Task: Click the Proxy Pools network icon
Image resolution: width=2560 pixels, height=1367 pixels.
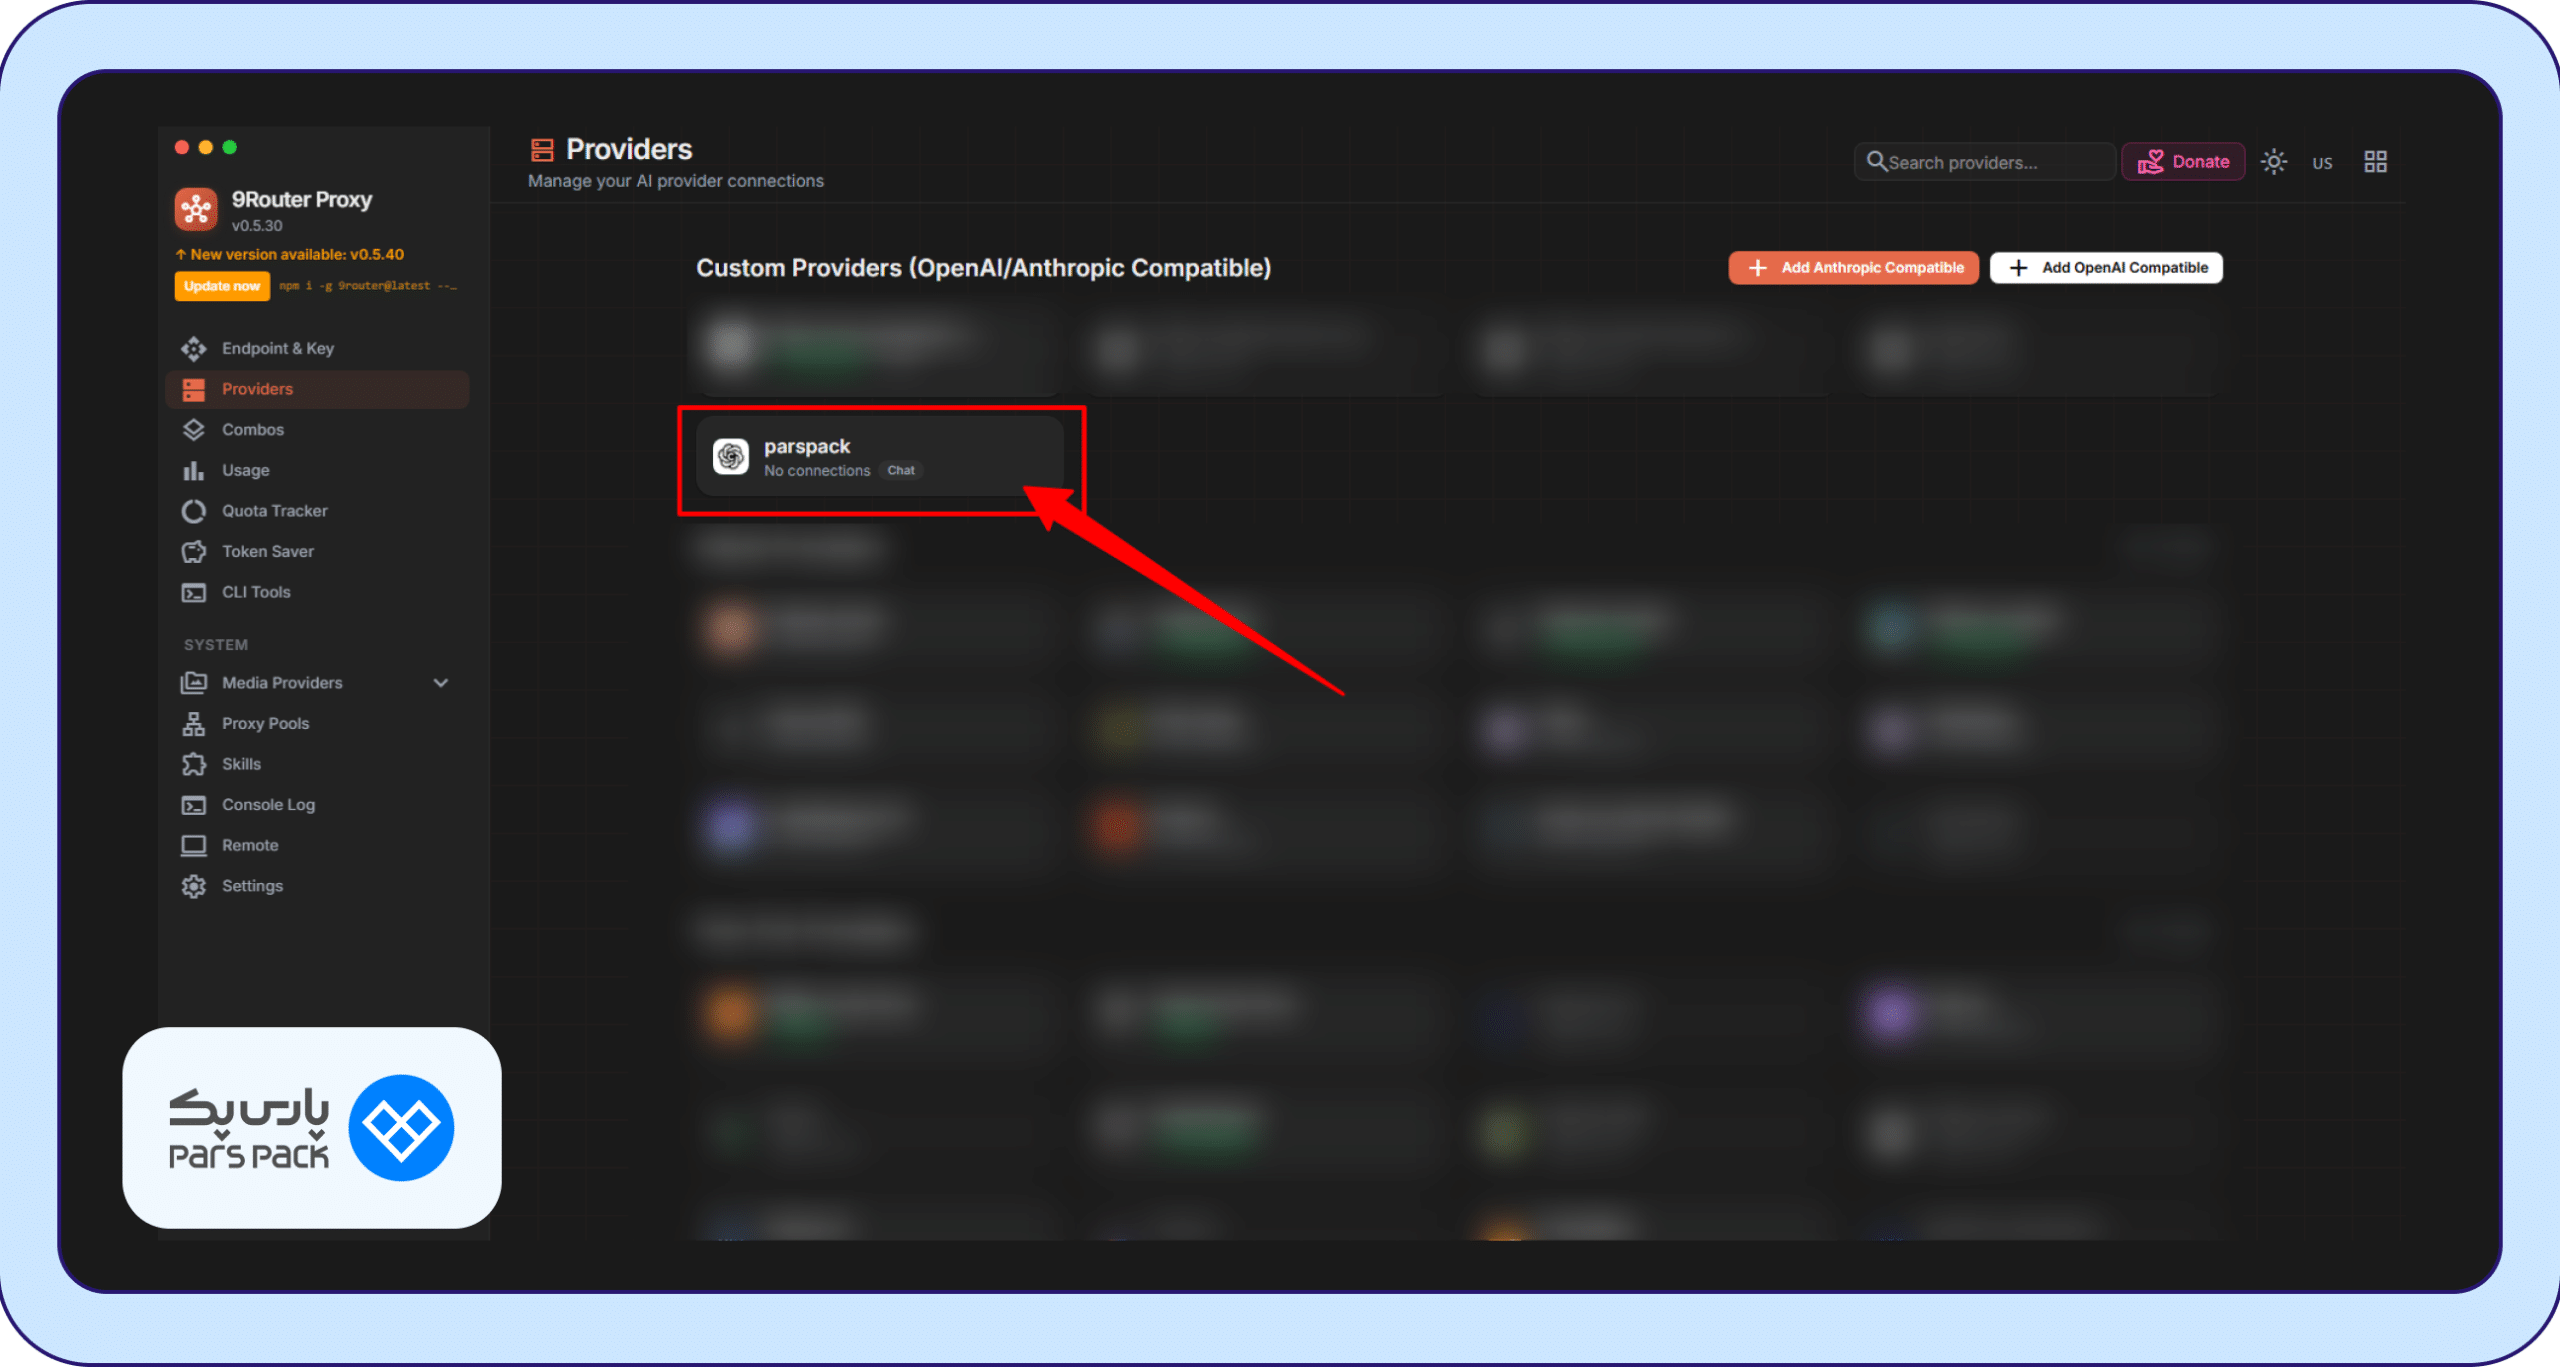Action: click(x=194, y=723)
